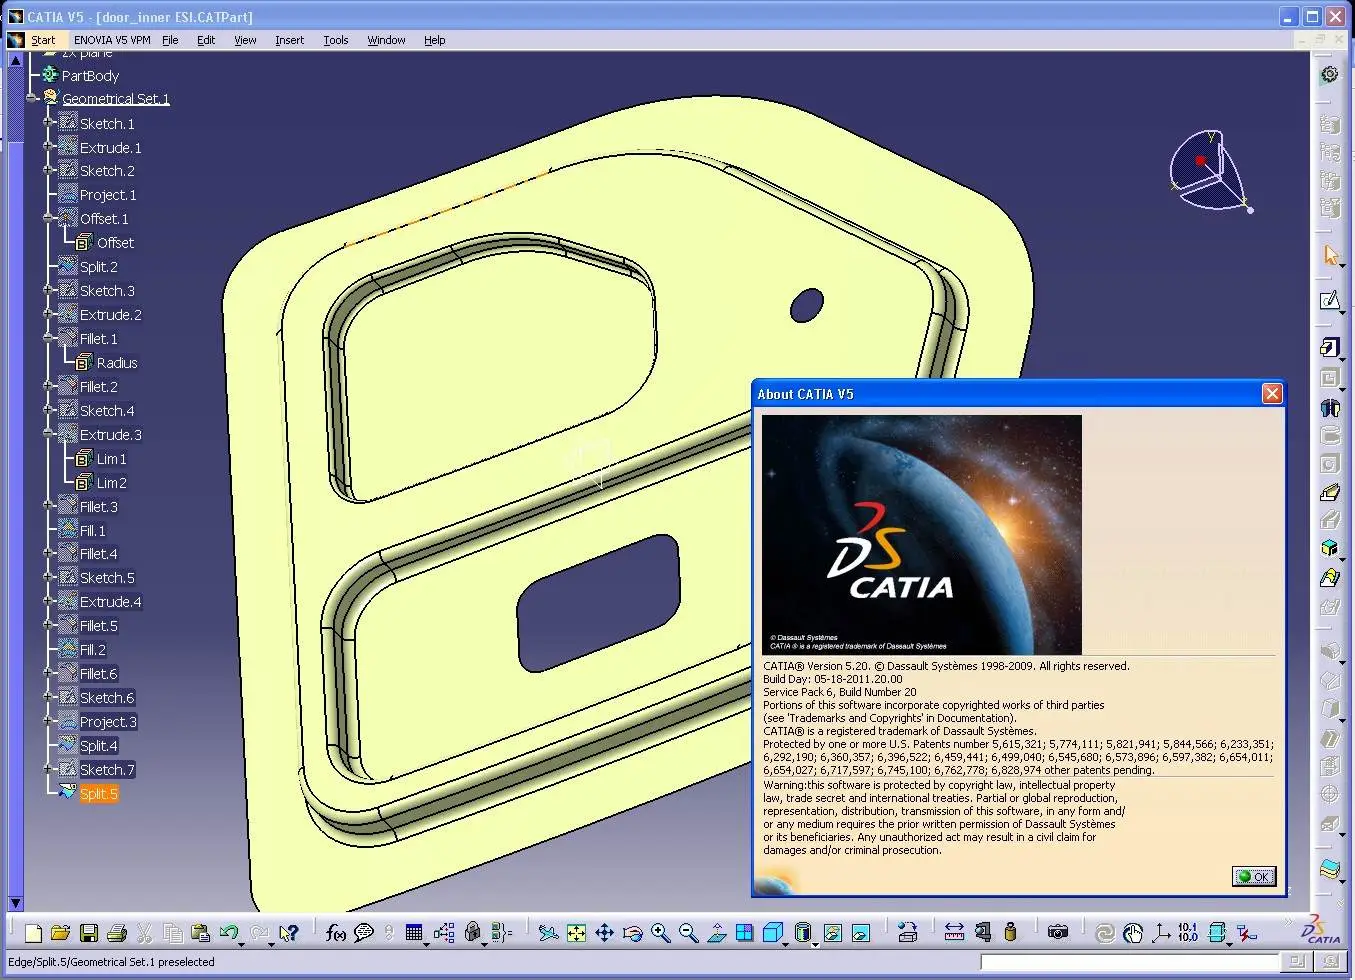Click the isometric view cube icon

tap(771, 932)
